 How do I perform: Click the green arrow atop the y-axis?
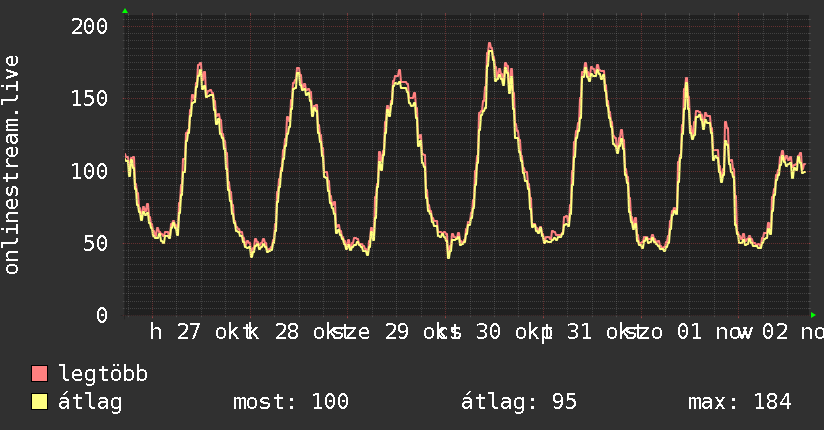tap(125, 11)
